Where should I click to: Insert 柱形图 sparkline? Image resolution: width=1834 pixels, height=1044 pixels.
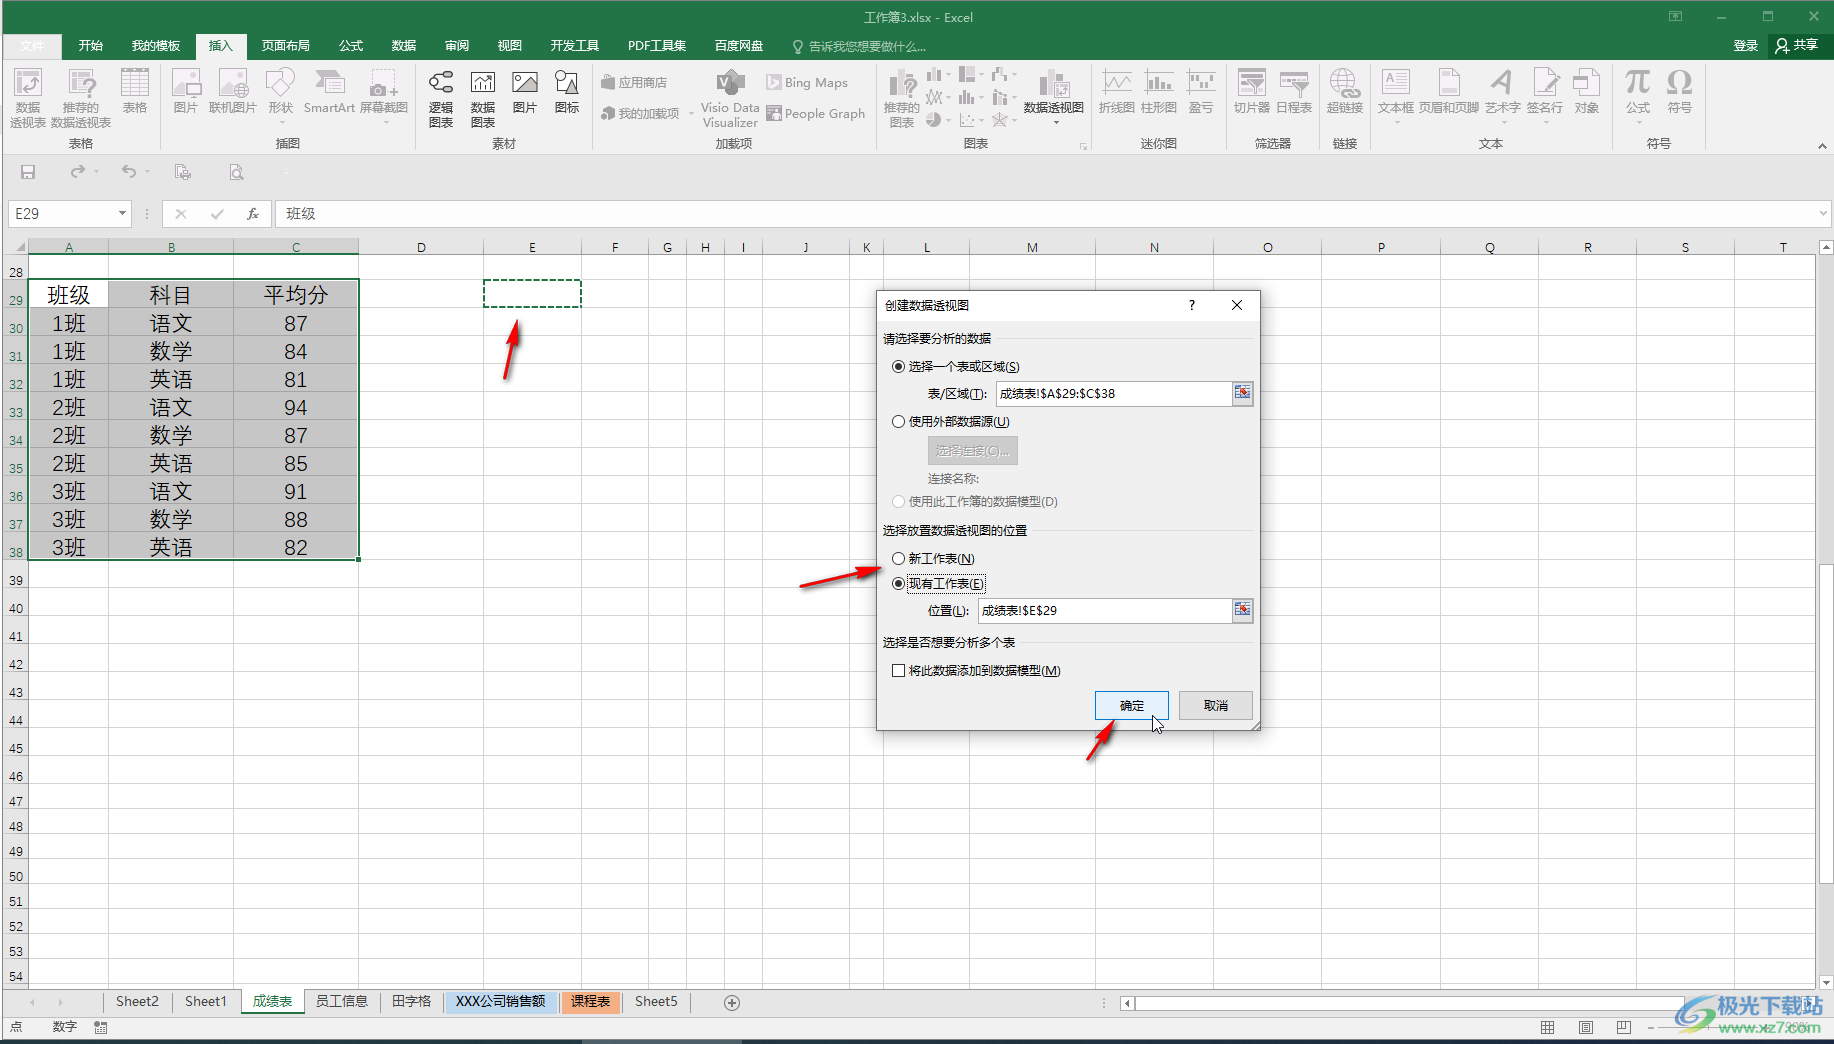click(1159, 90)
